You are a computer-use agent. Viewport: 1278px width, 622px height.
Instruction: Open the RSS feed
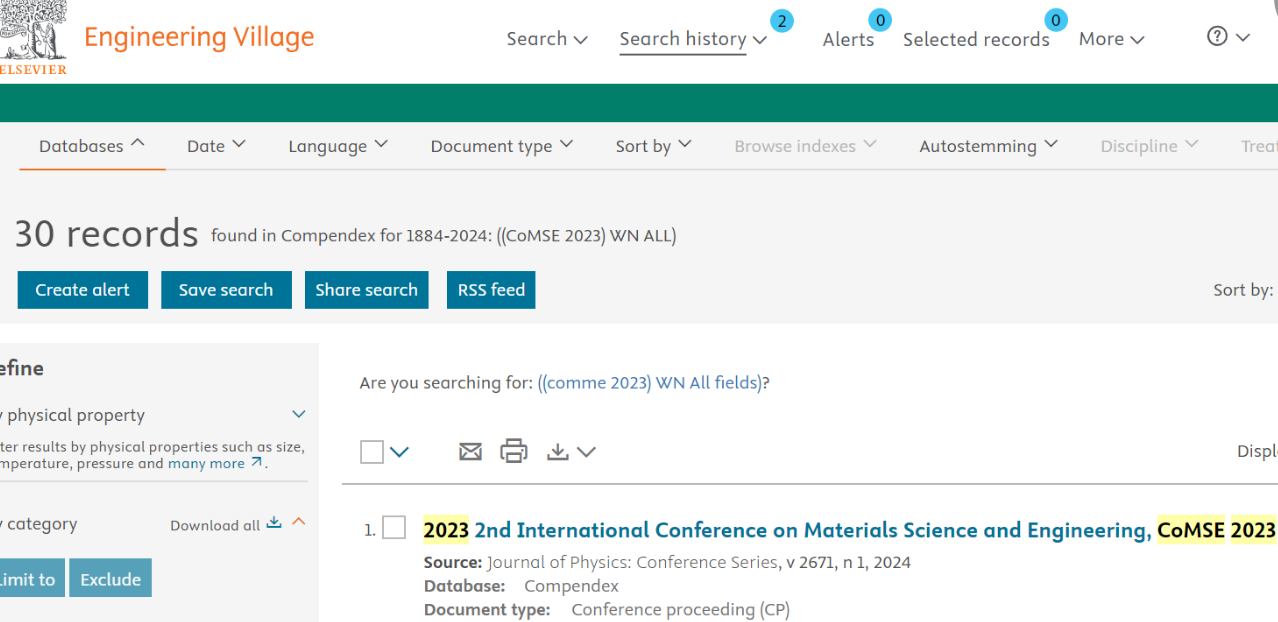click(x=491, y=290)
